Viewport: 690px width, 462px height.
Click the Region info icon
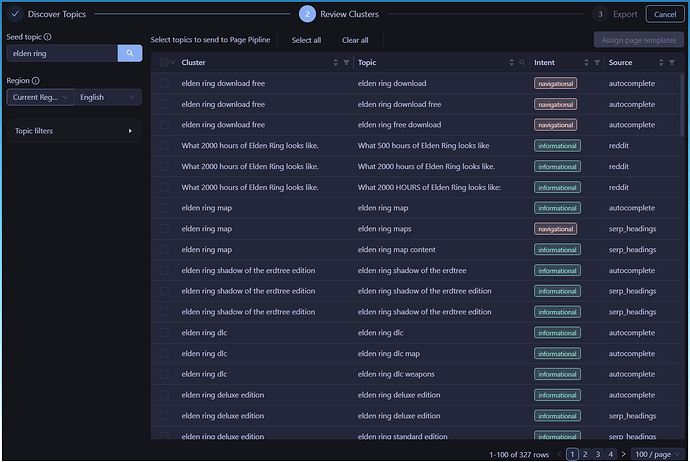(36, 80)
